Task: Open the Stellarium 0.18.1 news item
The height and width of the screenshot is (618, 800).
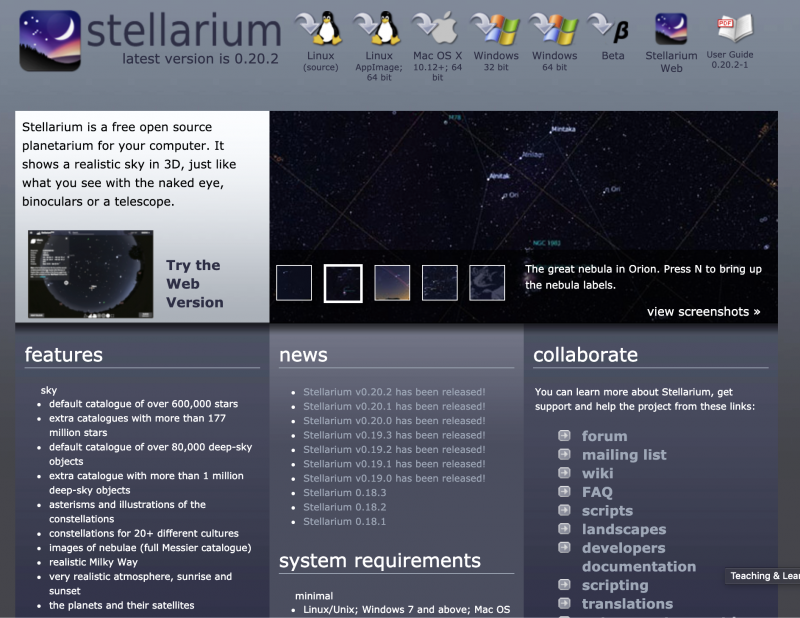Action: pos(344,521)
